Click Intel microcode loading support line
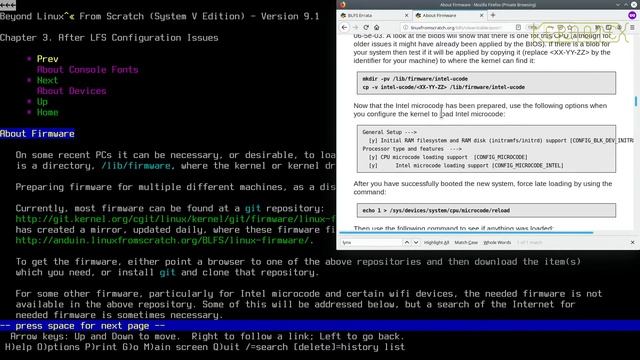Screen dimensions: 640x360 tap(466, 166)
